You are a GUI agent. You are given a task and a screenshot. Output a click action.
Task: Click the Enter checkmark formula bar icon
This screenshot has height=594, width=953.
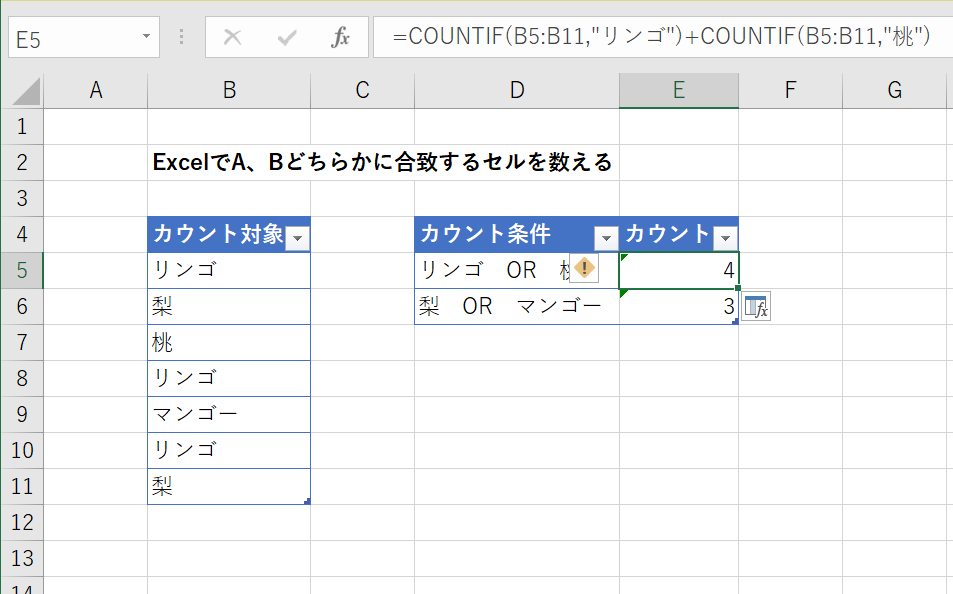[286, 38]
